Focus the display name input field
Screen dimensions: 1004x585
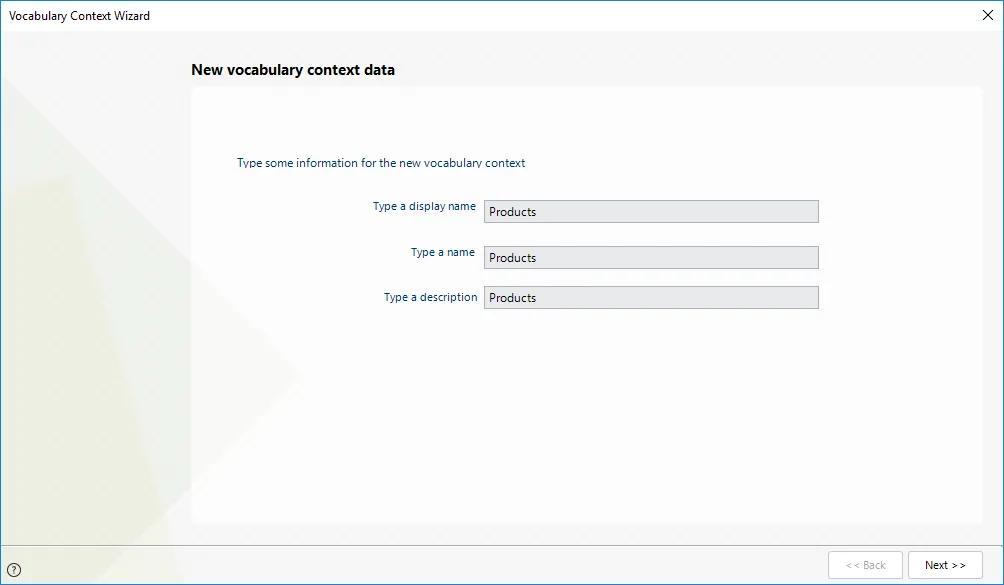pyautogui.click(x=651, y=212)
